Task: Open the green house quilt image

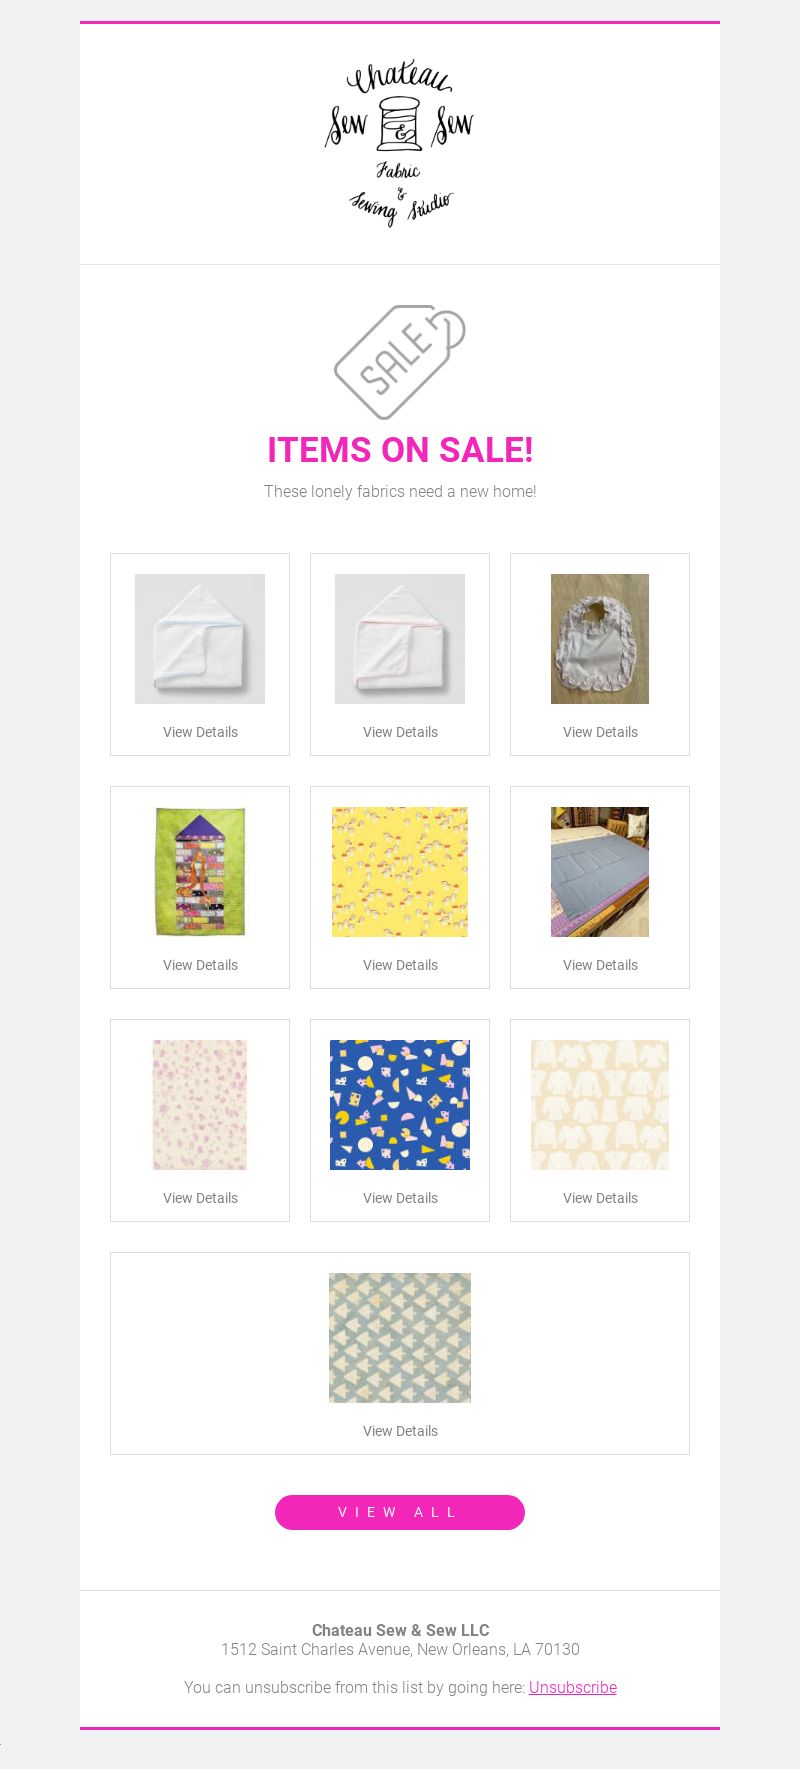Action: 200,872
